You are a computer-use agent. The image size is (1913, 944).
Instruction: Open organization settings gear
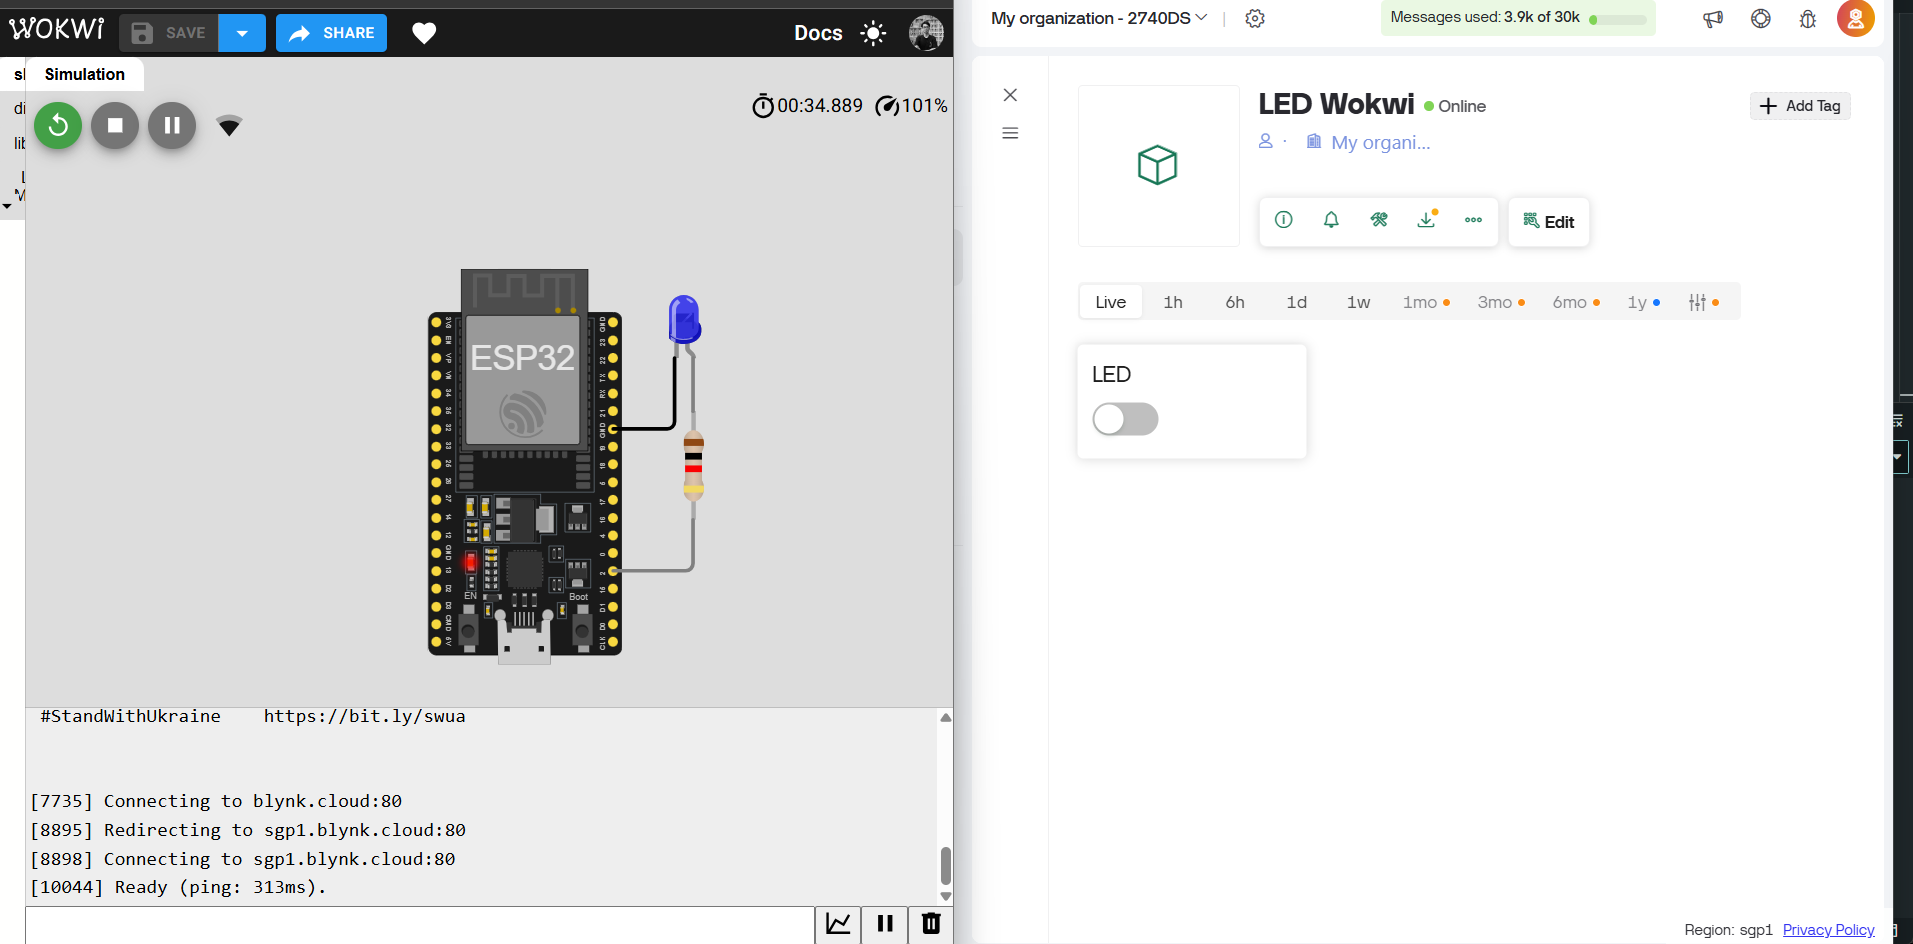1255,18
